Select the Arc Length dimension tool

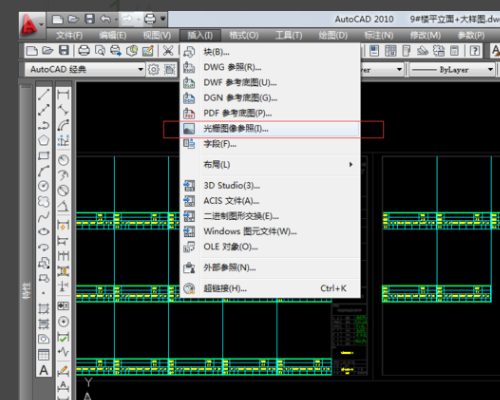coord(63,125)
